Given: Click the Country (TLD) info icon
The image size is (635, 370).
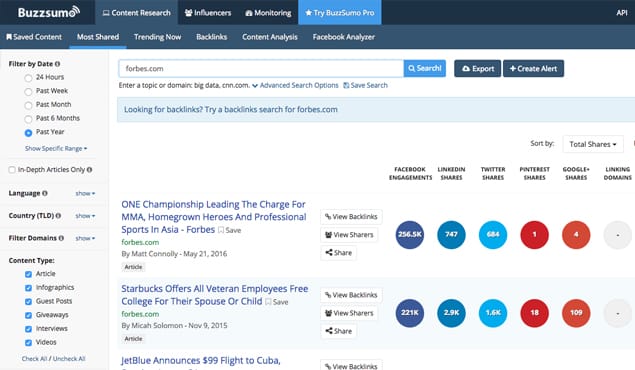Looking at the screenshot, I should click(x=58, y=216).
